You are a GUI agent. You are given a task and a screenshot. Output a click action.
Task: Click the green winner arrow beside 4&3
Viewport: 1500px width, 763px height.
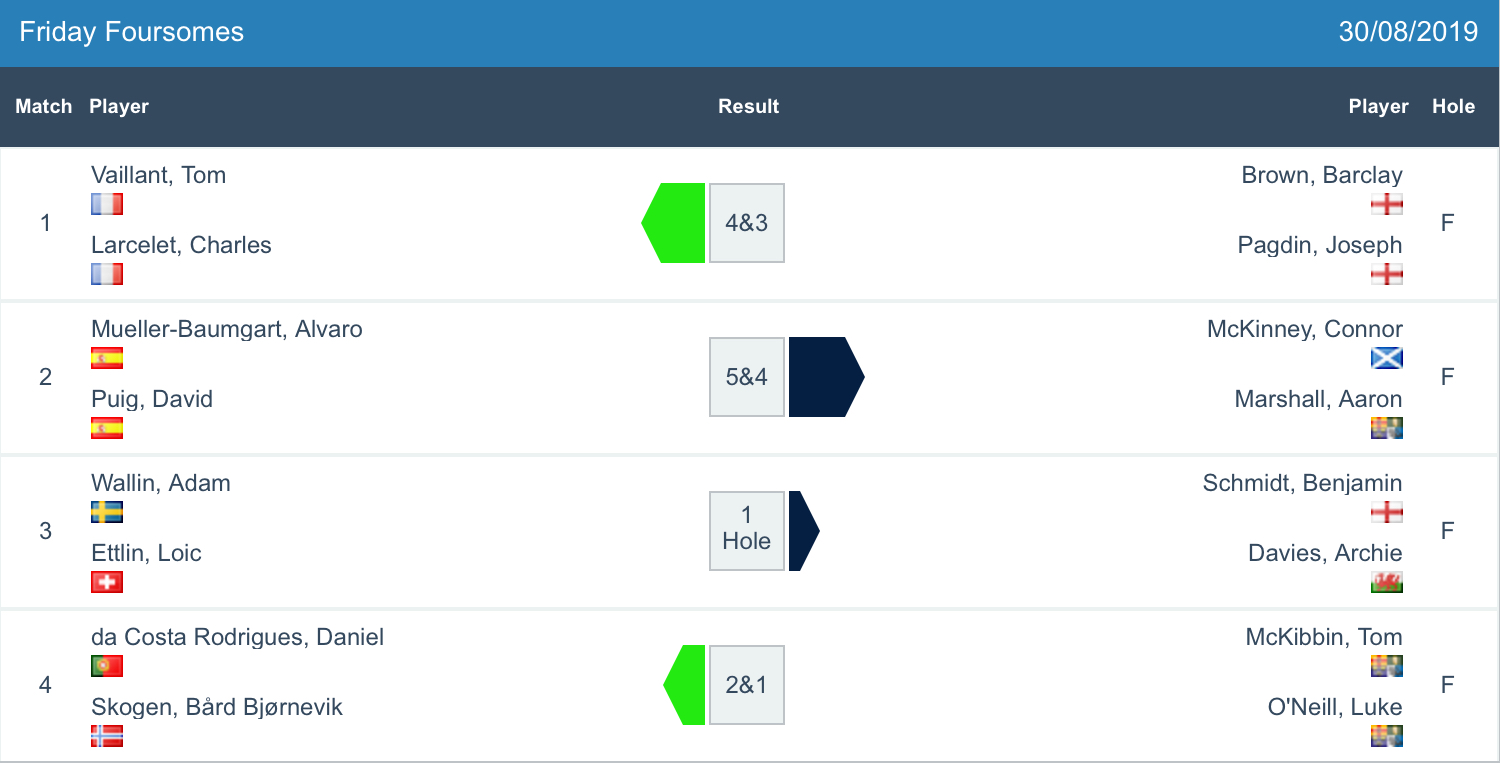click(x=676, y=223)
